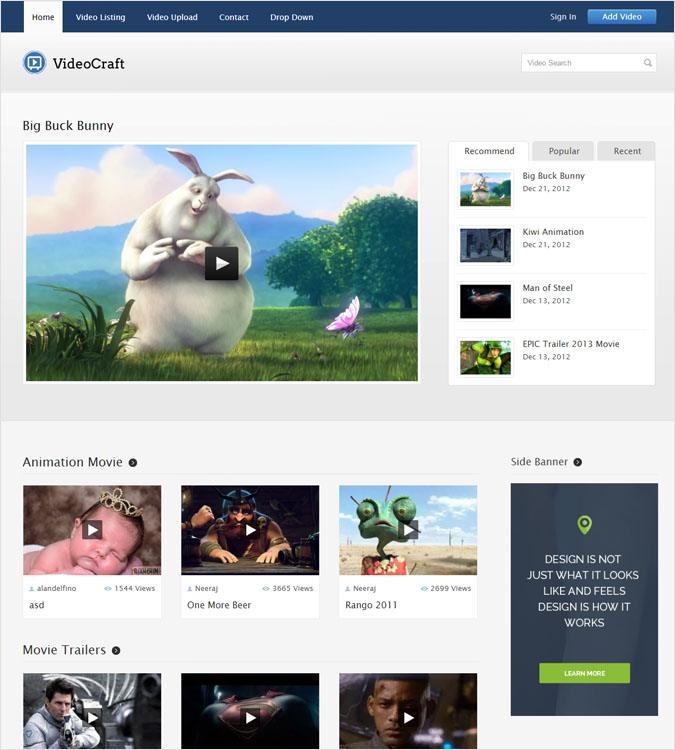Image resolution: width=675 pixels, height=750 pixels.
Task: Click the One More Beer title
Action: click(x=219, y=605)
